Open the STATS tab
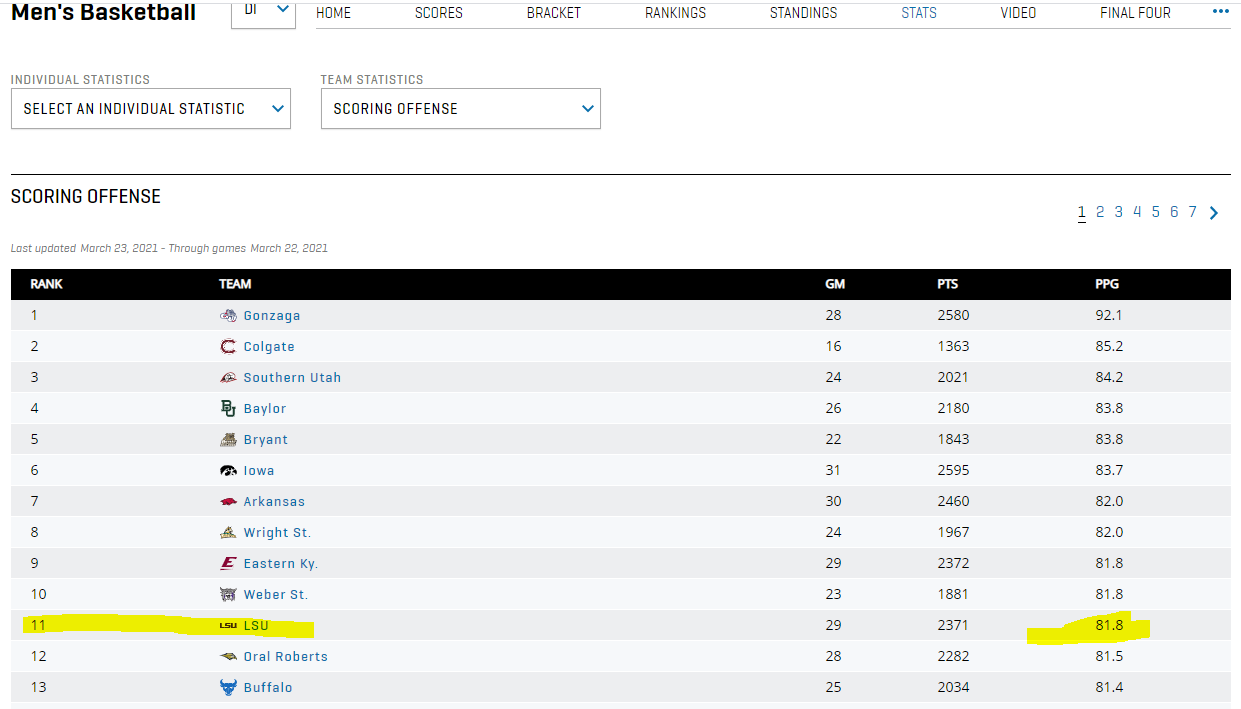Viewport: 1241px width, 709px height. [919, 13]
